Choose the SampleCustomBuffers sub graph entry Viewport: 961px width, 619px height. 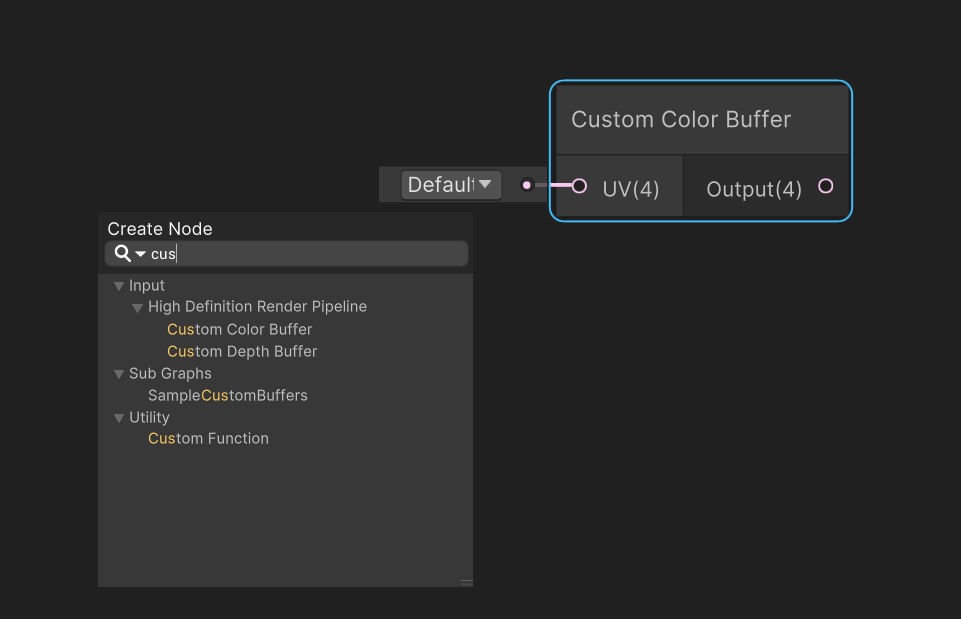tap(228, 396)
